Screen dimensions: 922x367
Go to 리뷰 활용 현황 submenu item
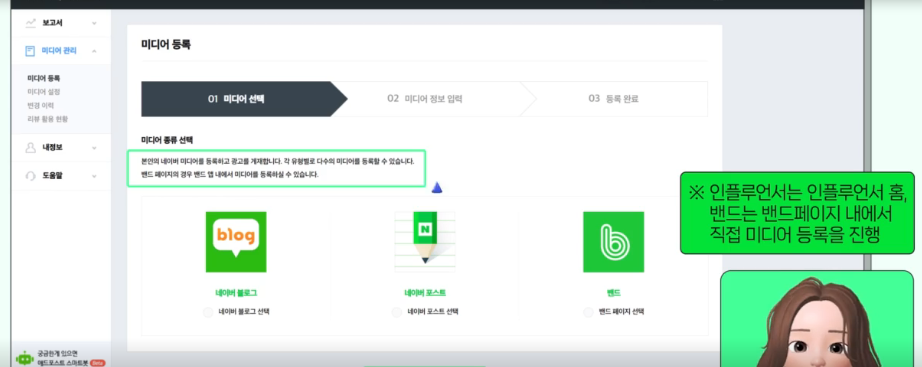pos(48,119)
